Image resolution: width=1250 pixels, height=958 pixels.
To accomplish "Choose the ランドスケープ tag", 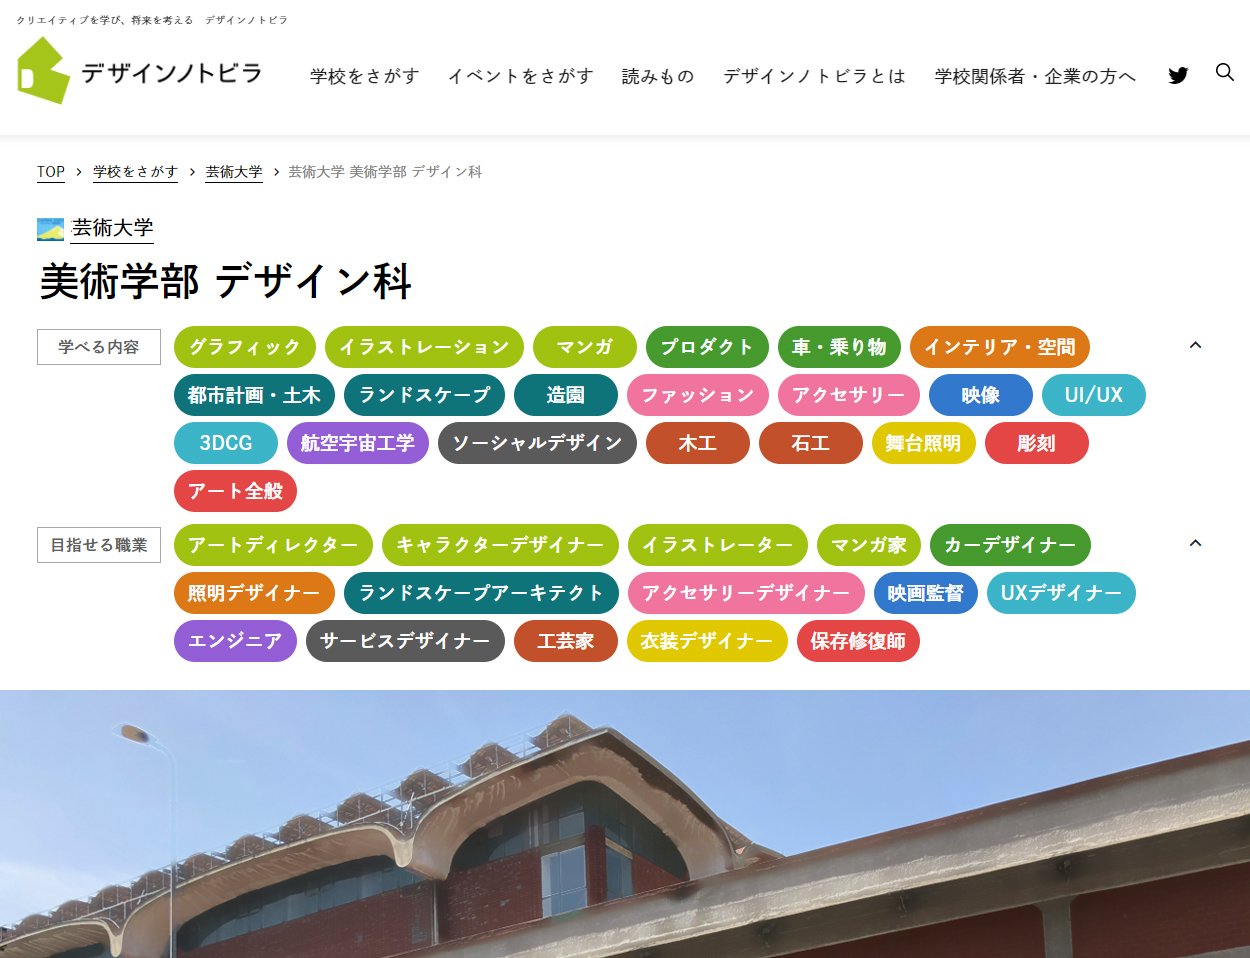I will [424, 395].
